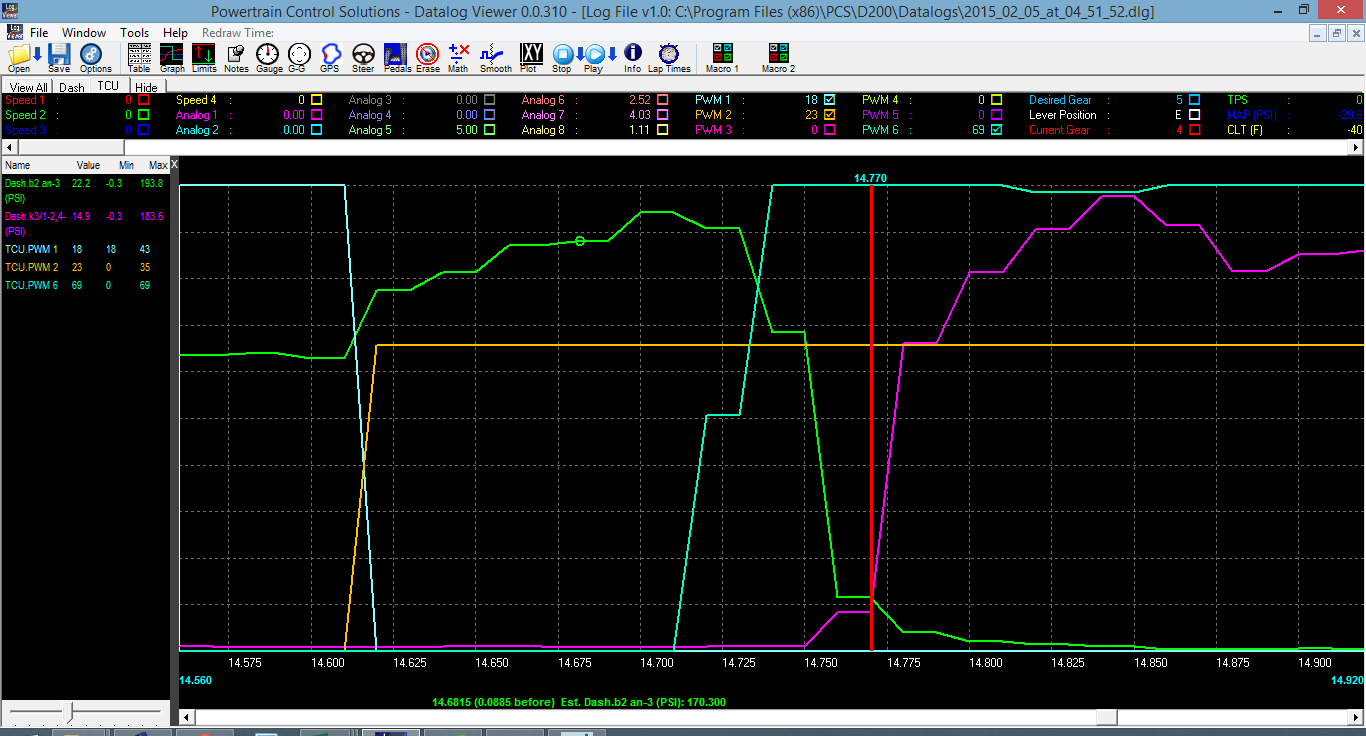This screenshot has height=736, width=1366.
Task: Show the Table view
Action: click(140, 56)
